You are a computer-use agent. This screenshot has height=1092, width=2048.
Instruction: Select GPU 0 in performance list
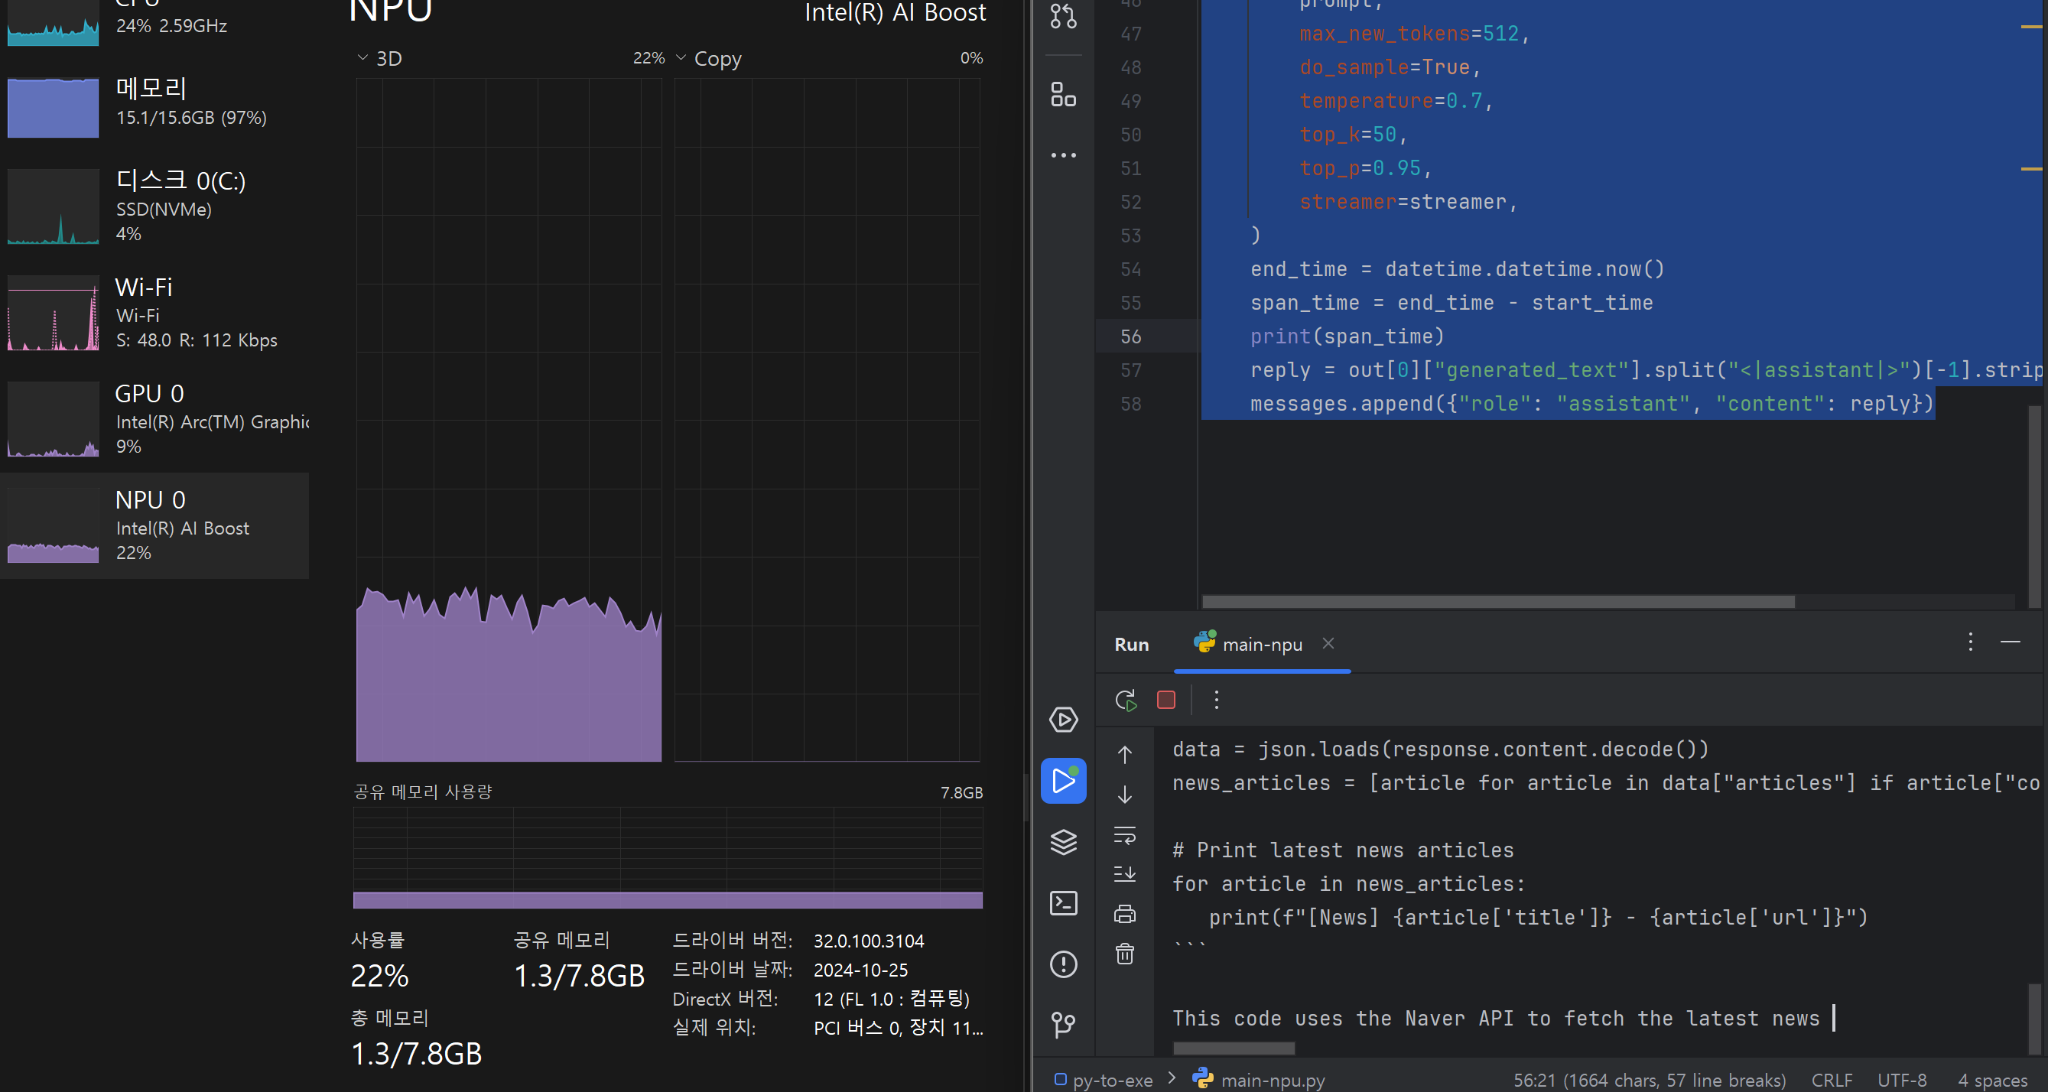click(155, 419)
